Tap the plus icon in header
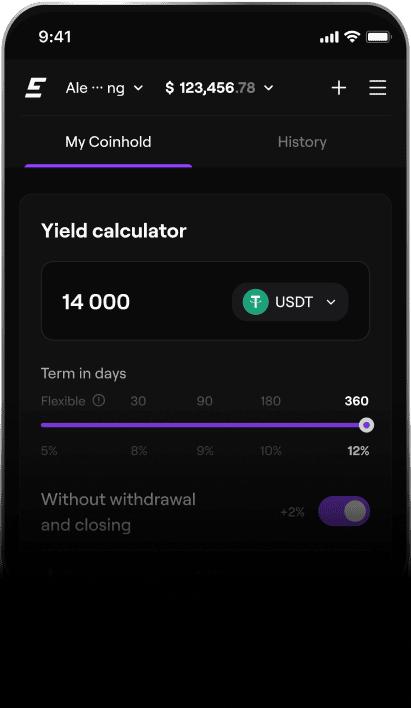The height and width of the screenshot is (708, 411). click(339, 88)
